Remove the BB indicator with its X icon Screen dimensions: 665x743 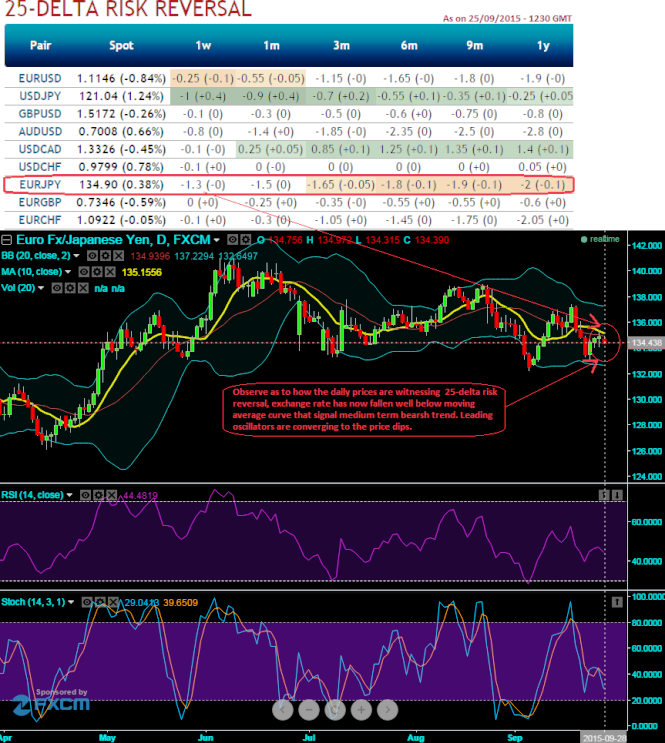click(x=118, y=256)
